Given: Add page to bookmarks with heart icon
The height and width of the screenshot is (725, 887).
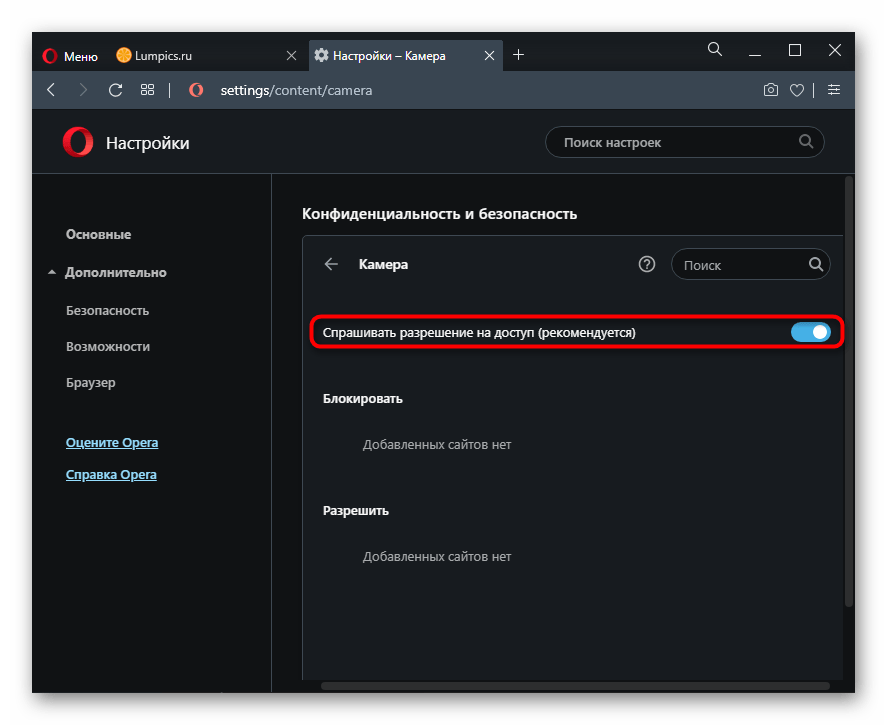Looking at the screenshot, I should pyautogui.click(x=797, y=90).
